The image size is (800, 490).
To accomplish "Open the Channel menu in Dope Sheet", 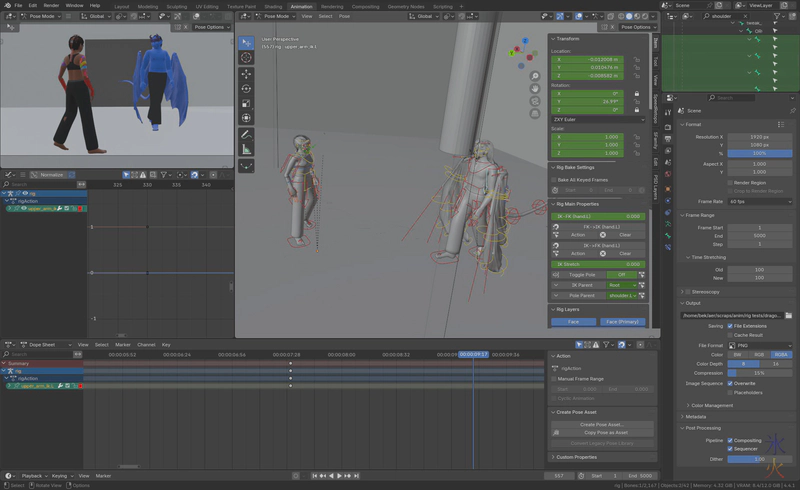I will click(x=146, y=345).
